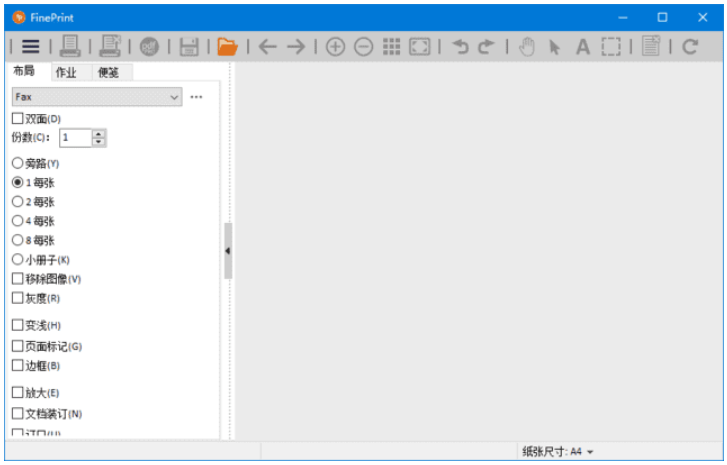Click the thumbnail grid view icon
This screenshot has height=465, width=727.
(391, 46)
